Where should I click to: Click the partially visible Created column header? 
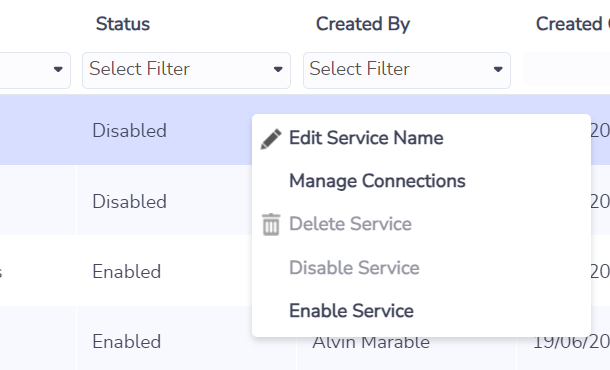(573, 24)
